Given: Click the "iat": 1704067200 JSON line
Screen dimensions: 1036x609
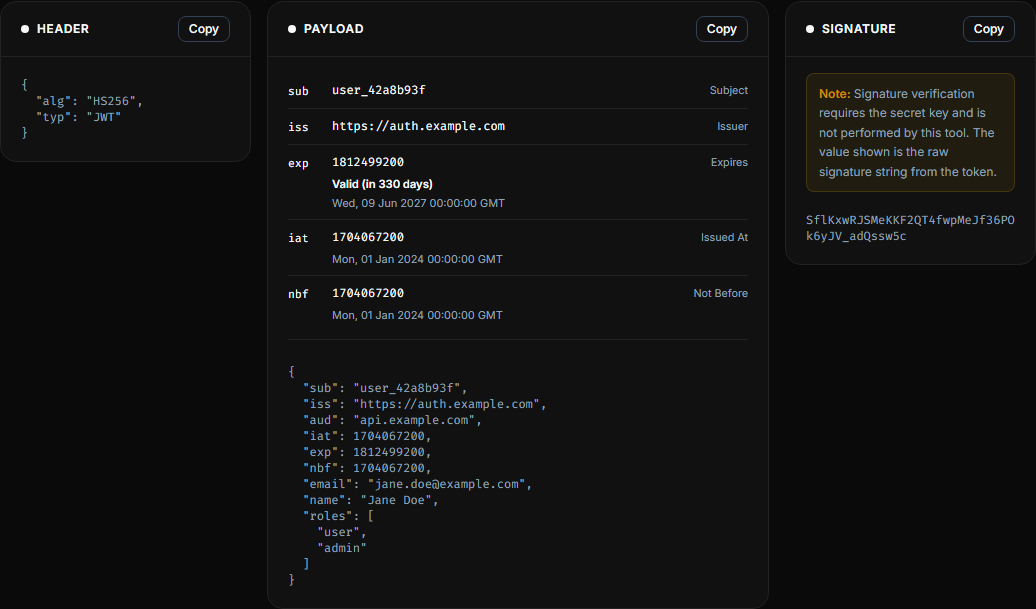Looking at the screenshot, I should pyautogui.click(x=367, y=436).
